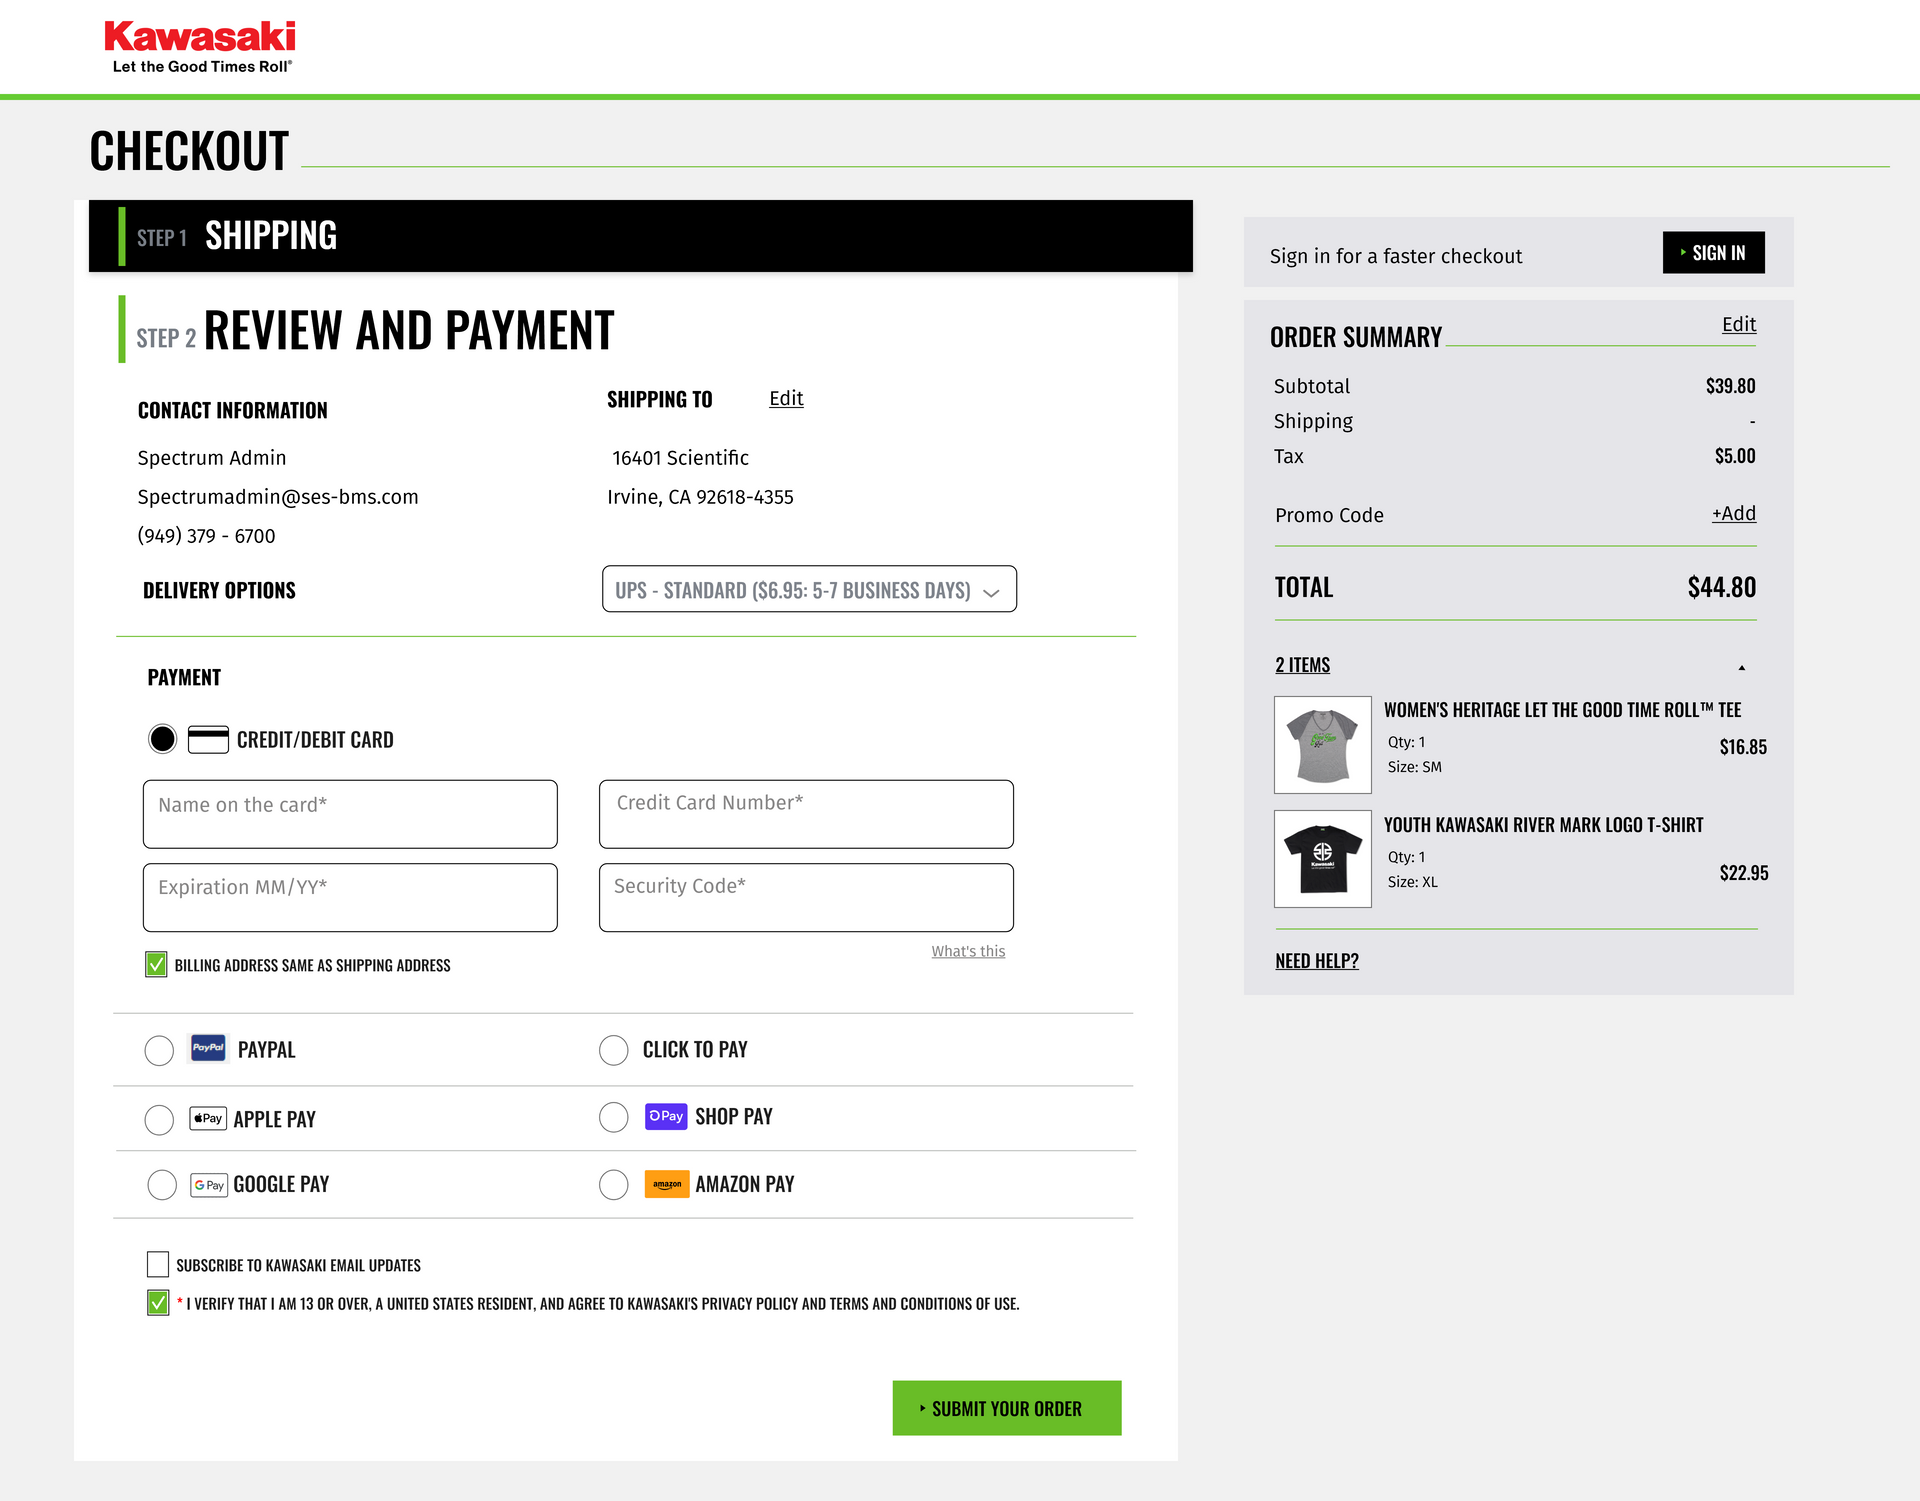Edit the shipping address
This screenshot has width=1920, height=1501.
click(786, 398)
